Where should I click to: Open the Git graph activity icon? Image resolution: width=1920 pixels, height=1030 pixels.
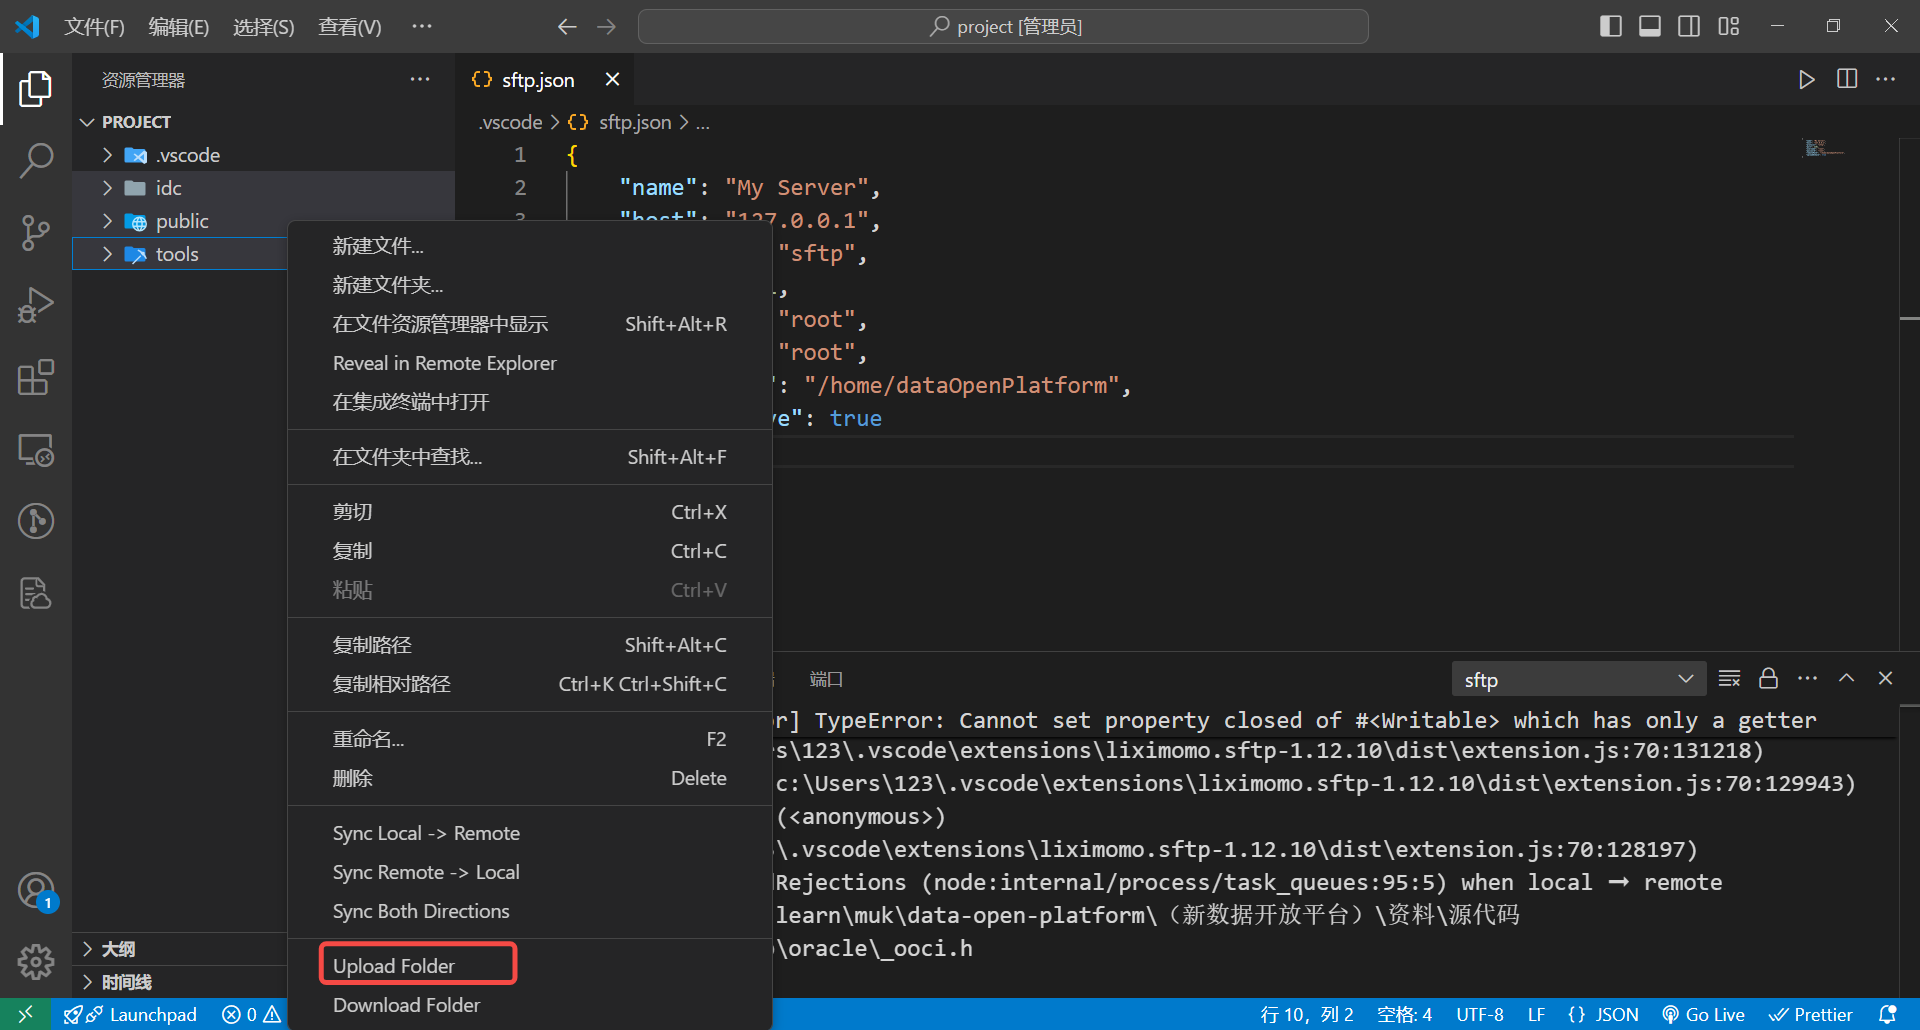tap(36, 521)
